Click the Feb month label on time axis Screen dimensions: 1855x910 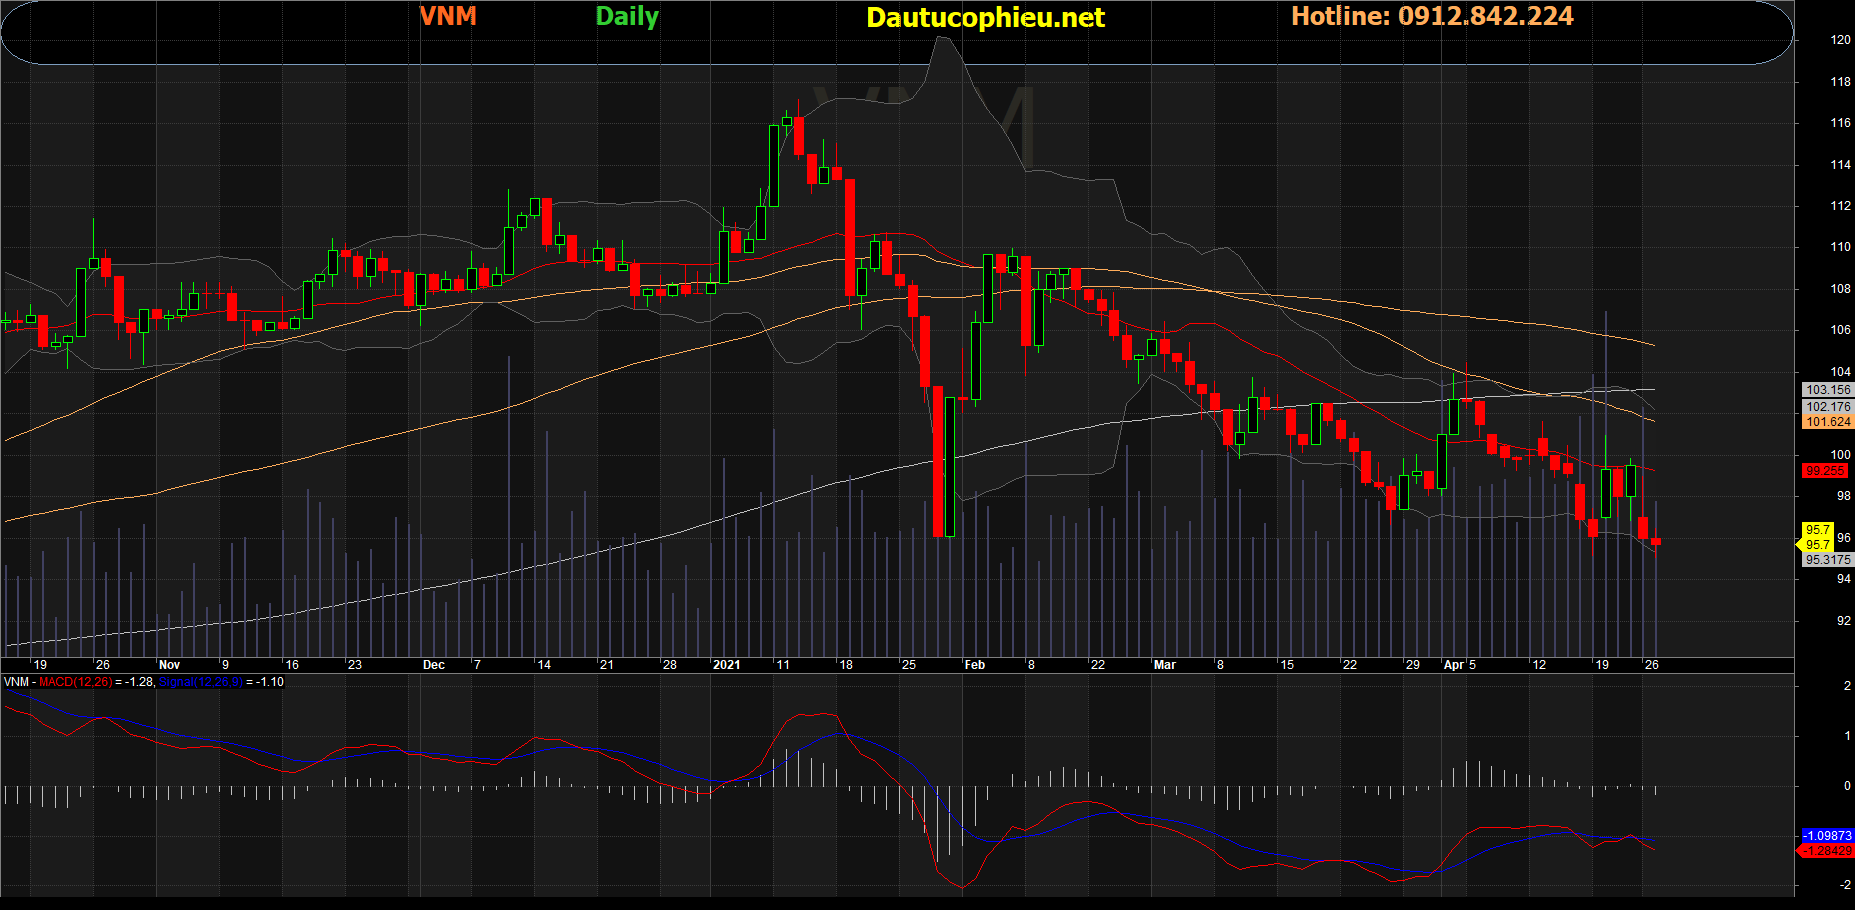click(974, 665)
